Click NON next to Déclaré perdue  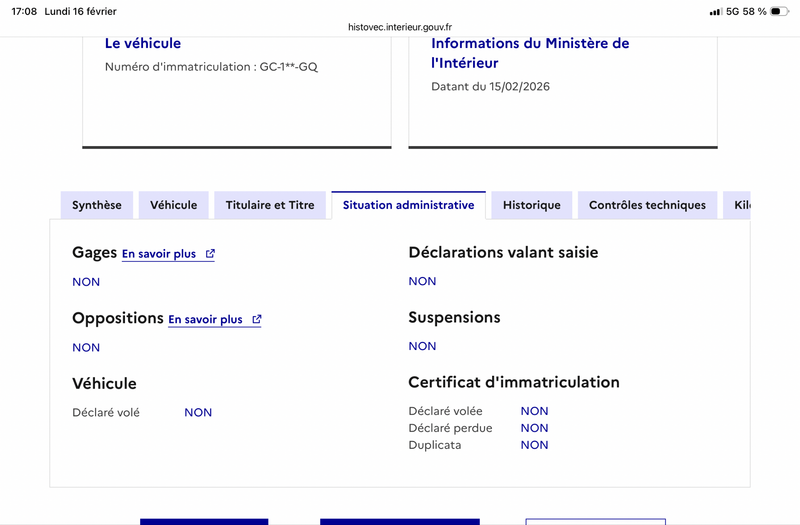tap(534, 428)
